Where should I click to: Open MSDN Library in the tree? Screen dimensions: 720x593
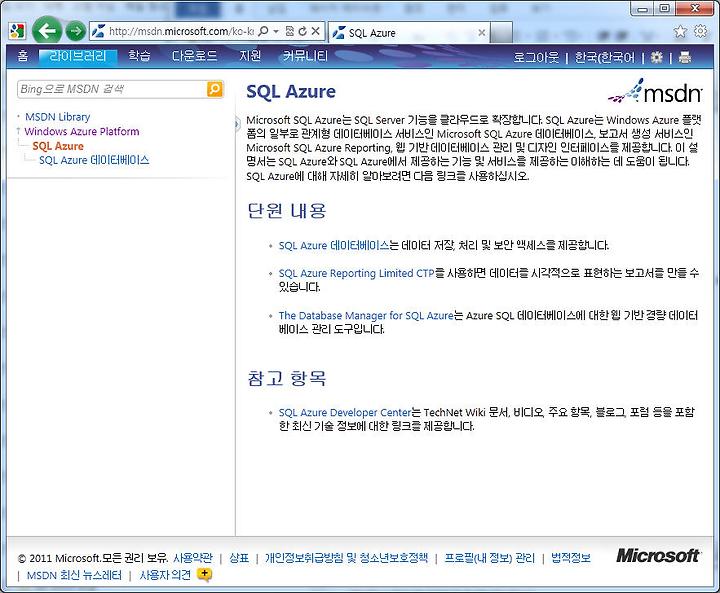tap(57, 117)
